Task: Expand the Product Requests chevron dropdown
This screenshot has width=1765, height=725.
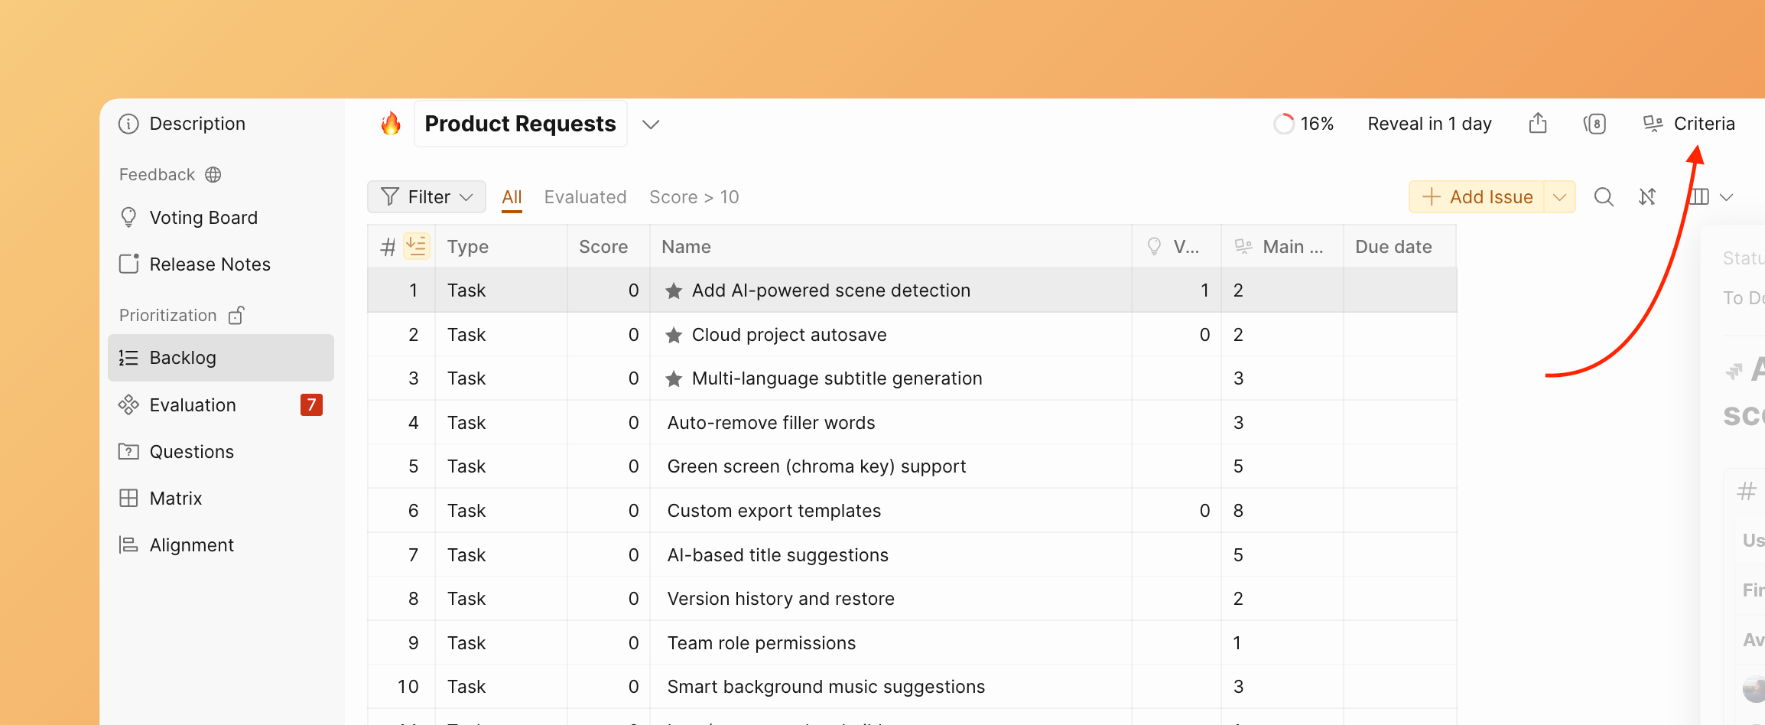Action: coord(651,124)
